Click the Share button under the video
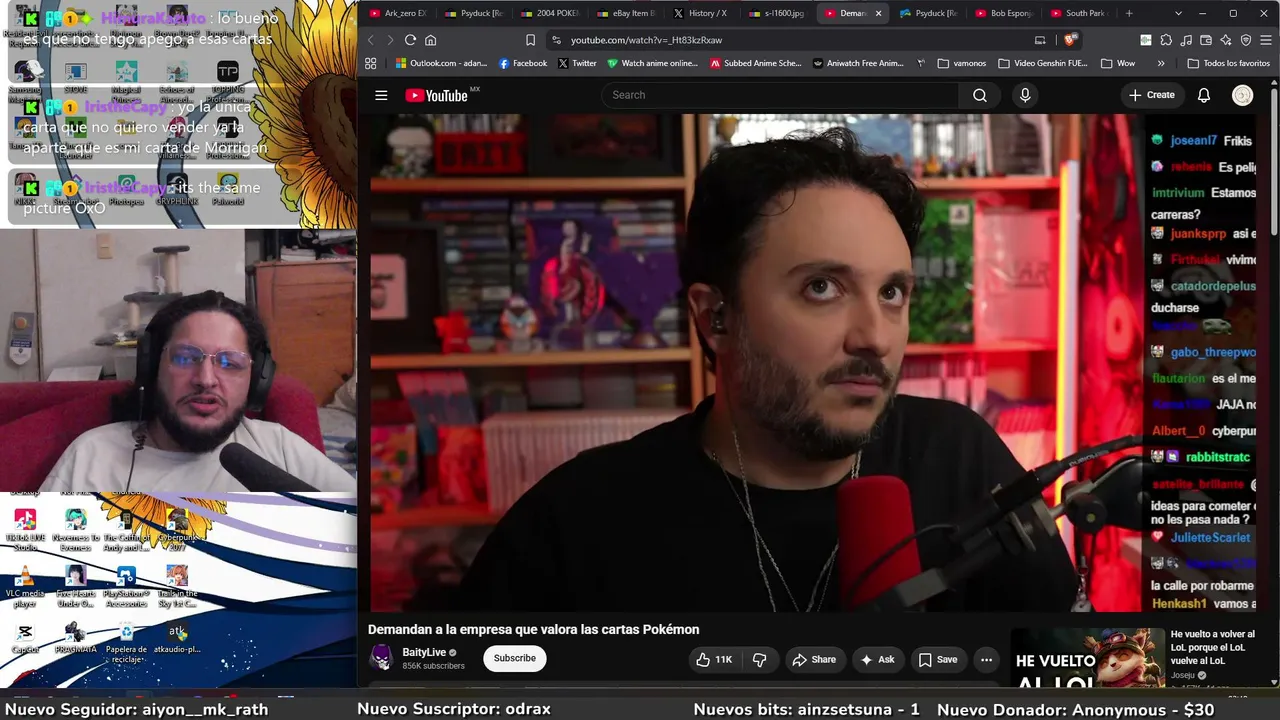The width and height of the screenshot is (1280, 720). pos(814,659)
